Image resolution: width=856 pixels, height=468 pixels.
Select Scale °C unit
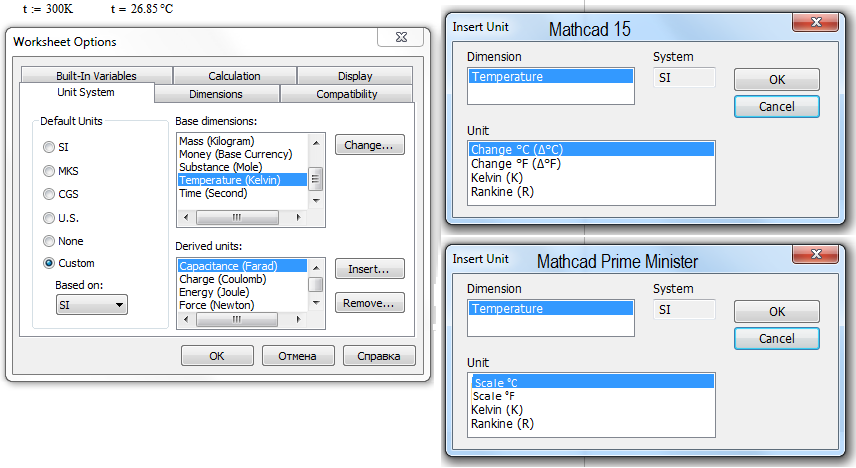tap(592, 382)
